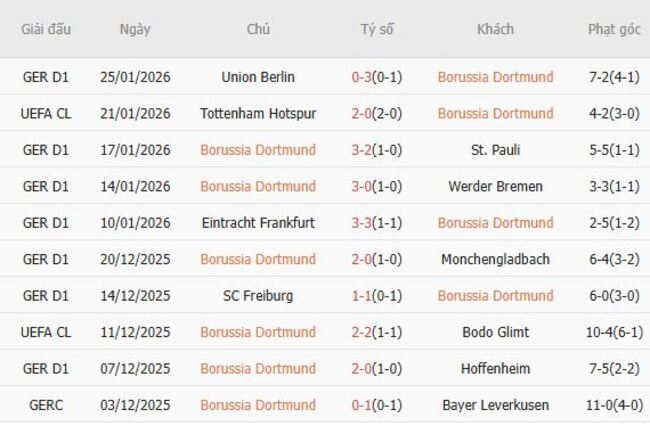The image size is (650, 426).
Task: Open Hoffenheim team link
Action: (x=495, y=369)
